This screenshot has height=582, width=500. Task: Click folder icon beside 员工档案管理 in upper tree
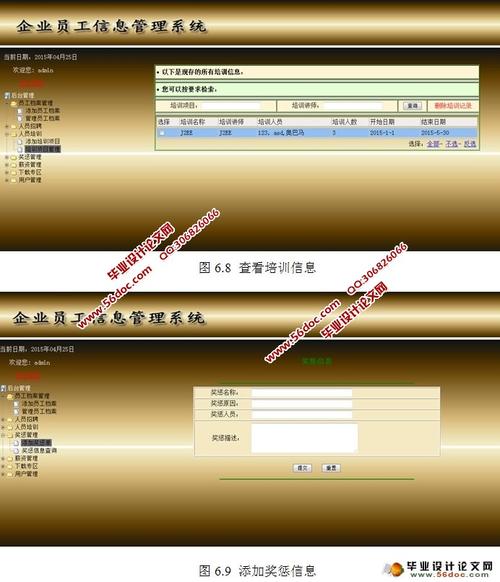[14, 103]
